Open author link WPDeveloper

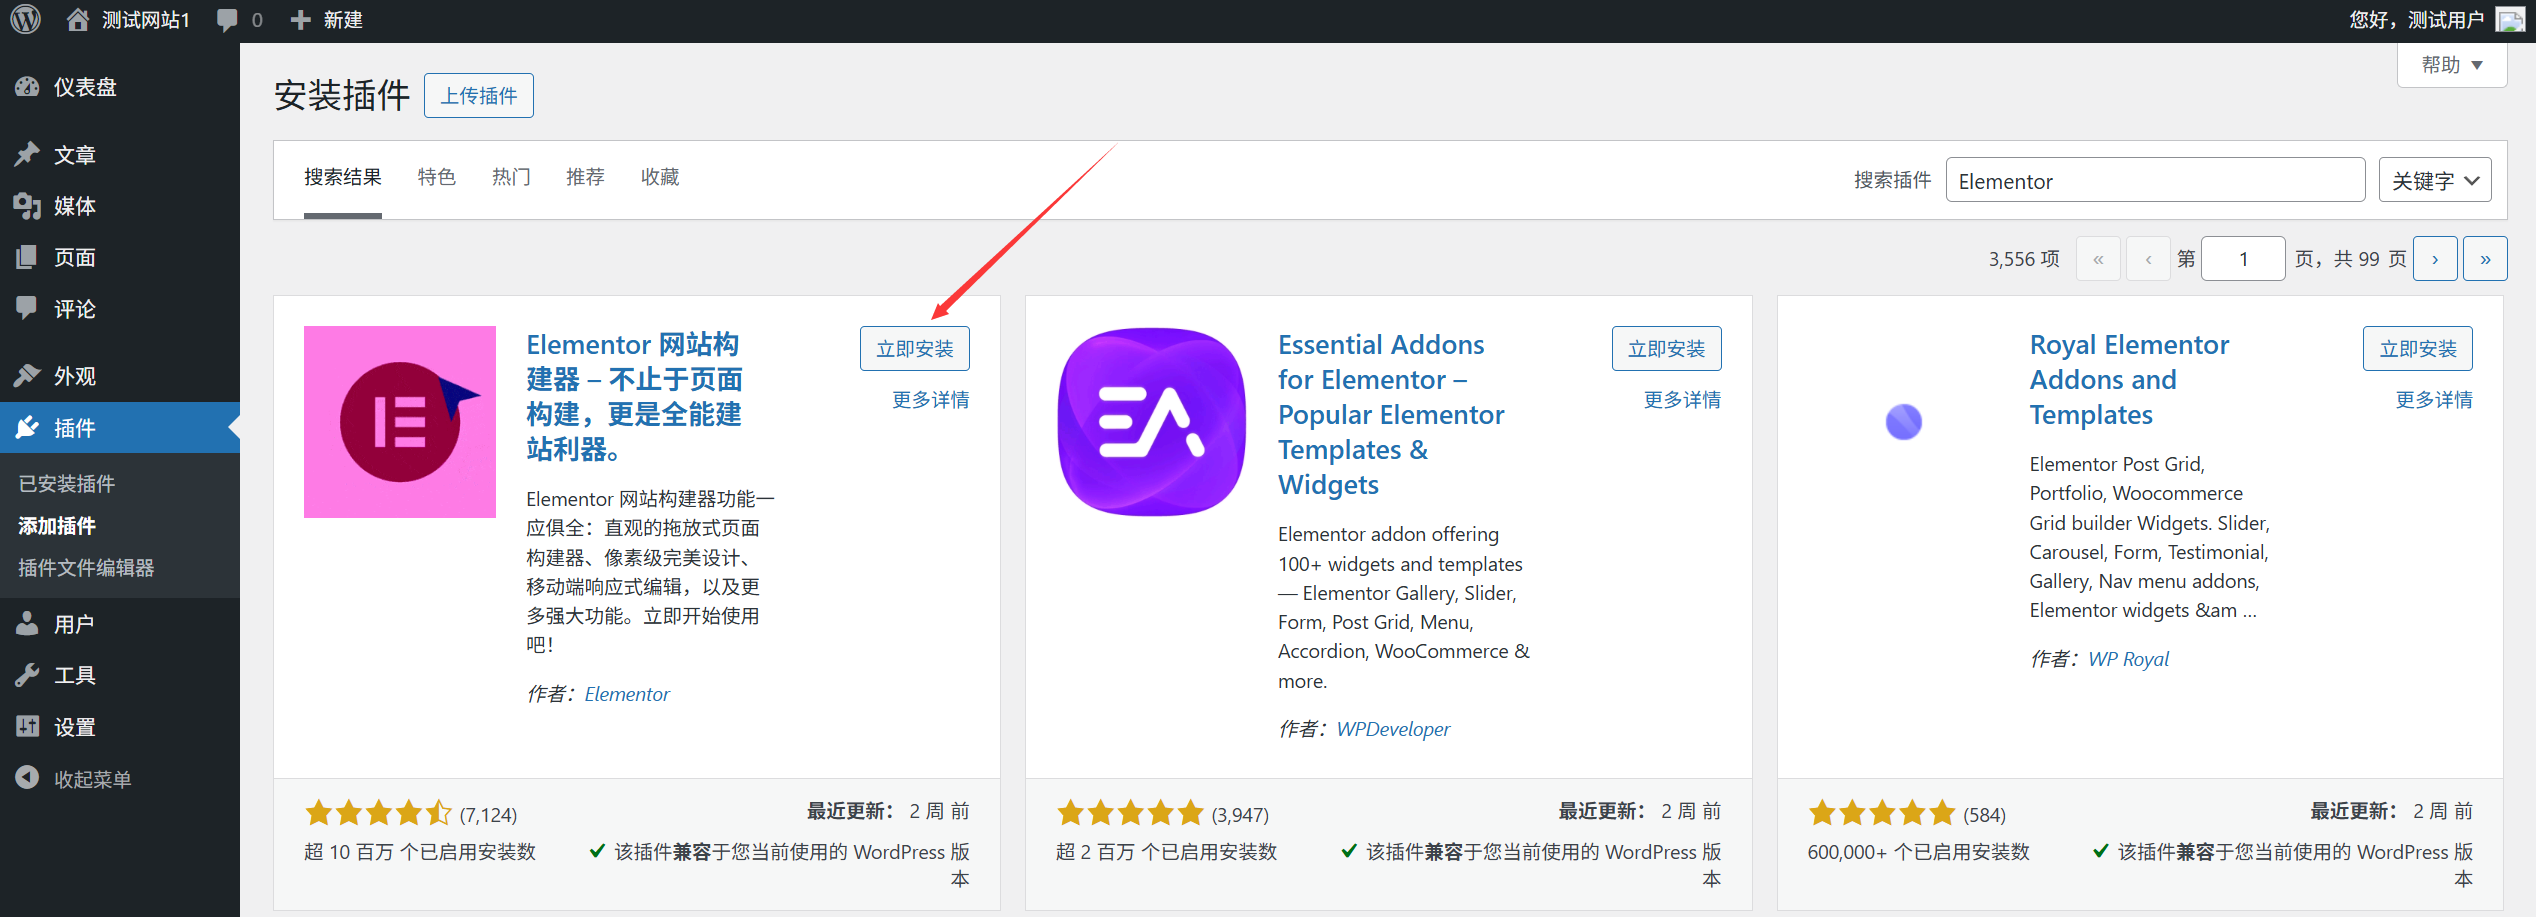(x=1393, y=729)
